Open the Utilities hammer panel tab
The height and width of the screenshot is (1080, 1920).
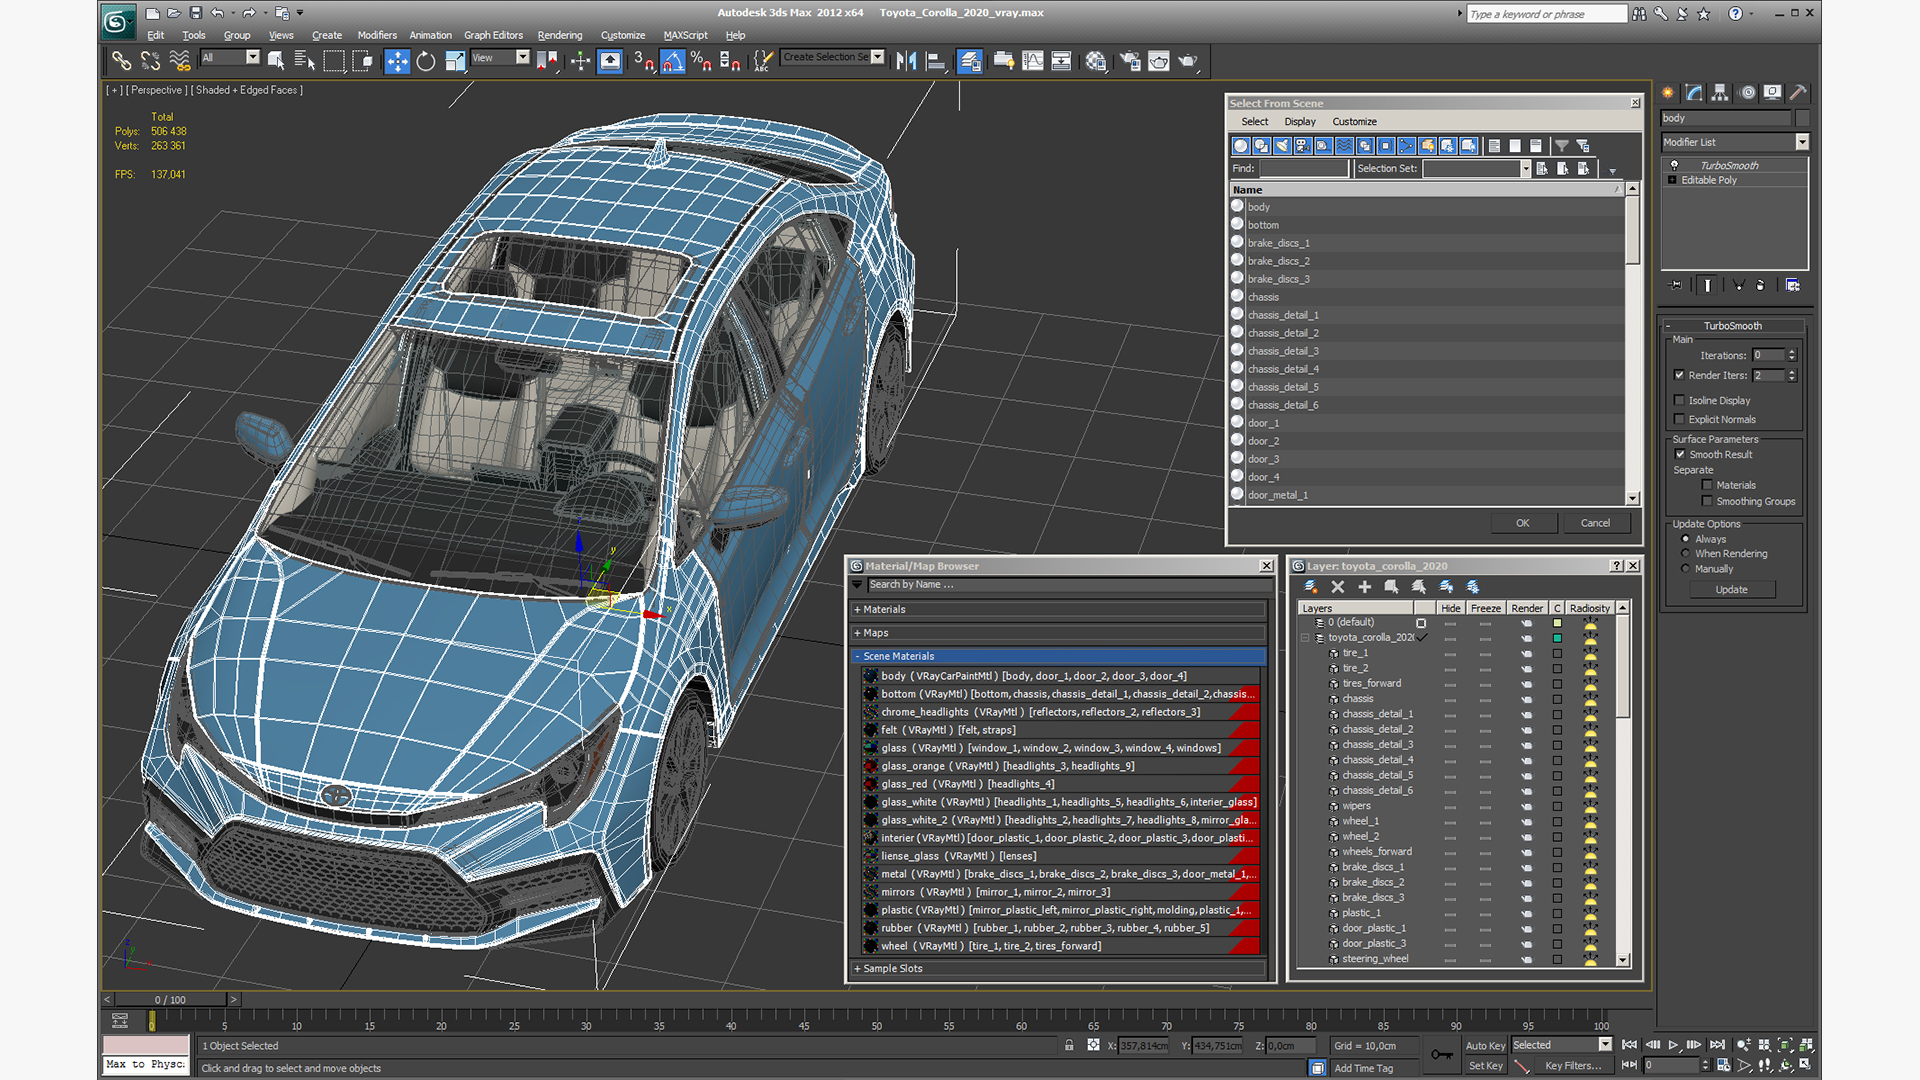[x=1798, y=92]
